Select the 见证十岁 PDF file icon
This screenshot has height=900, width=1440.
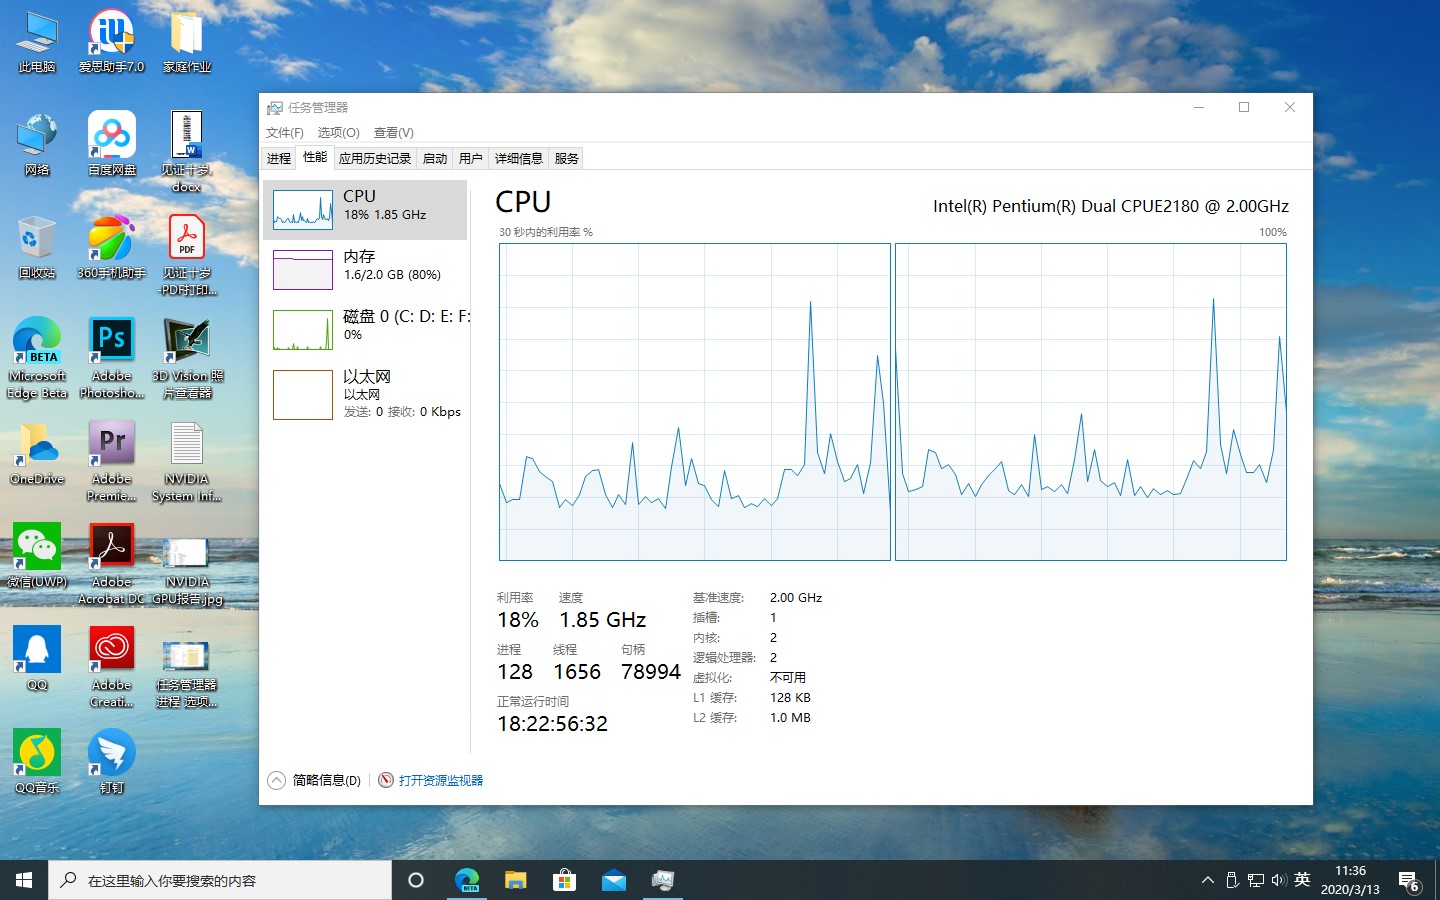pyautogui.click(x=187, y=256)
